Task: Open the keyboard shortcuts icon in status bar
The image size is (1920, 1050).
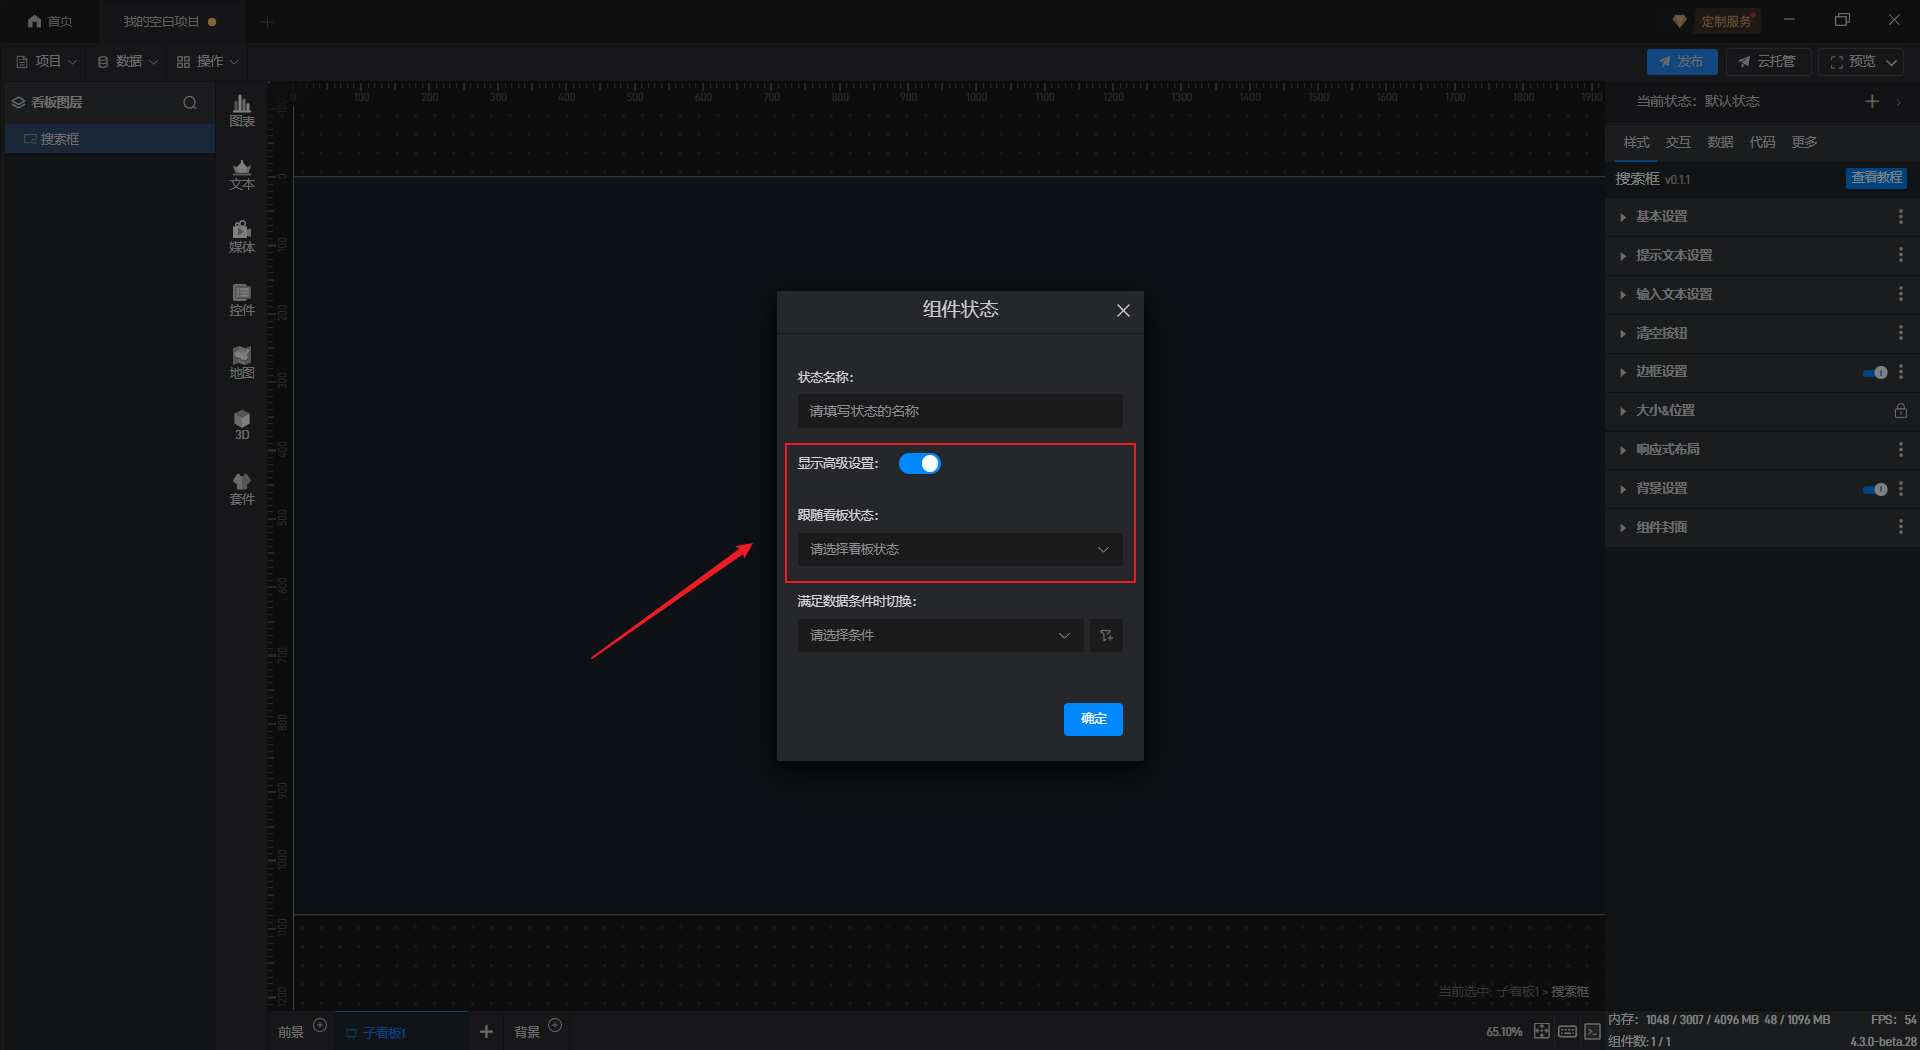Action: click(1567, 1031)
